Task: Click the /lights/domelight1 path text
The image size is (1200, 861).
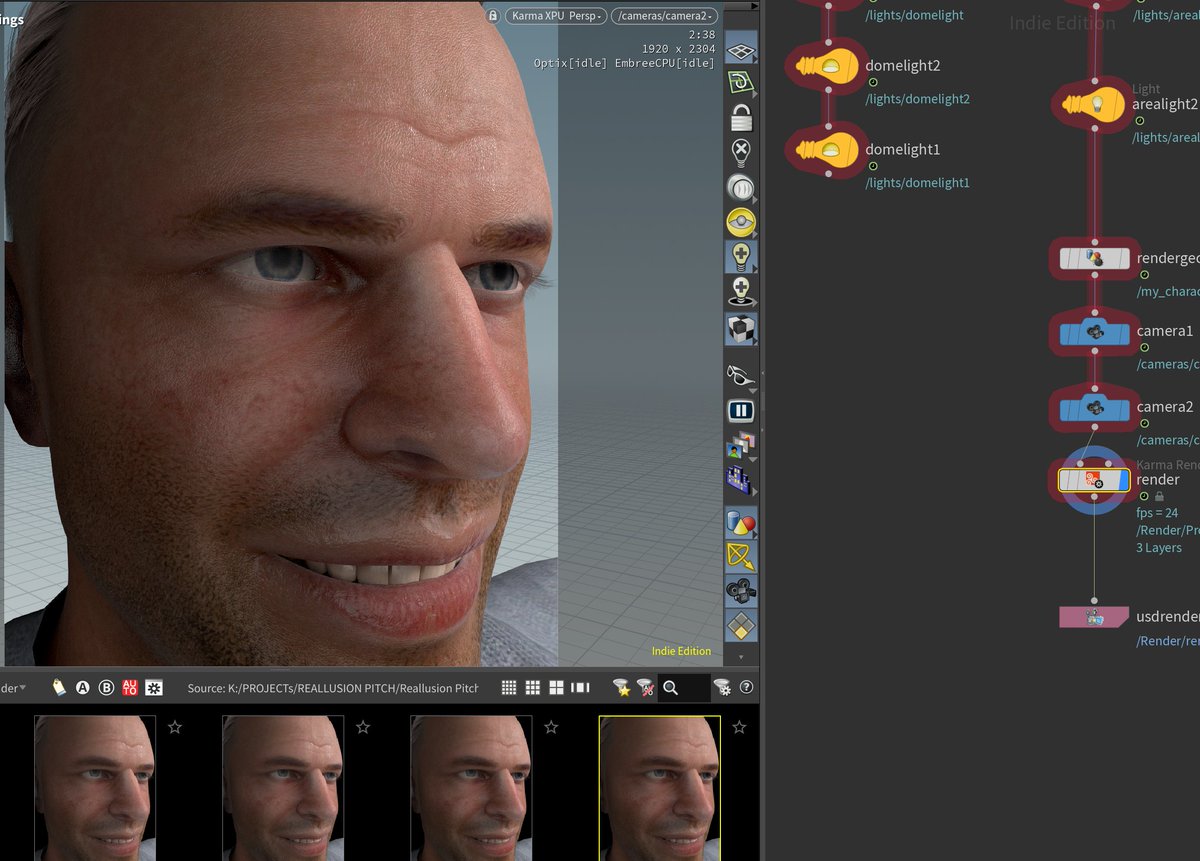Action: pyautogui.click(x=918, y=183)
